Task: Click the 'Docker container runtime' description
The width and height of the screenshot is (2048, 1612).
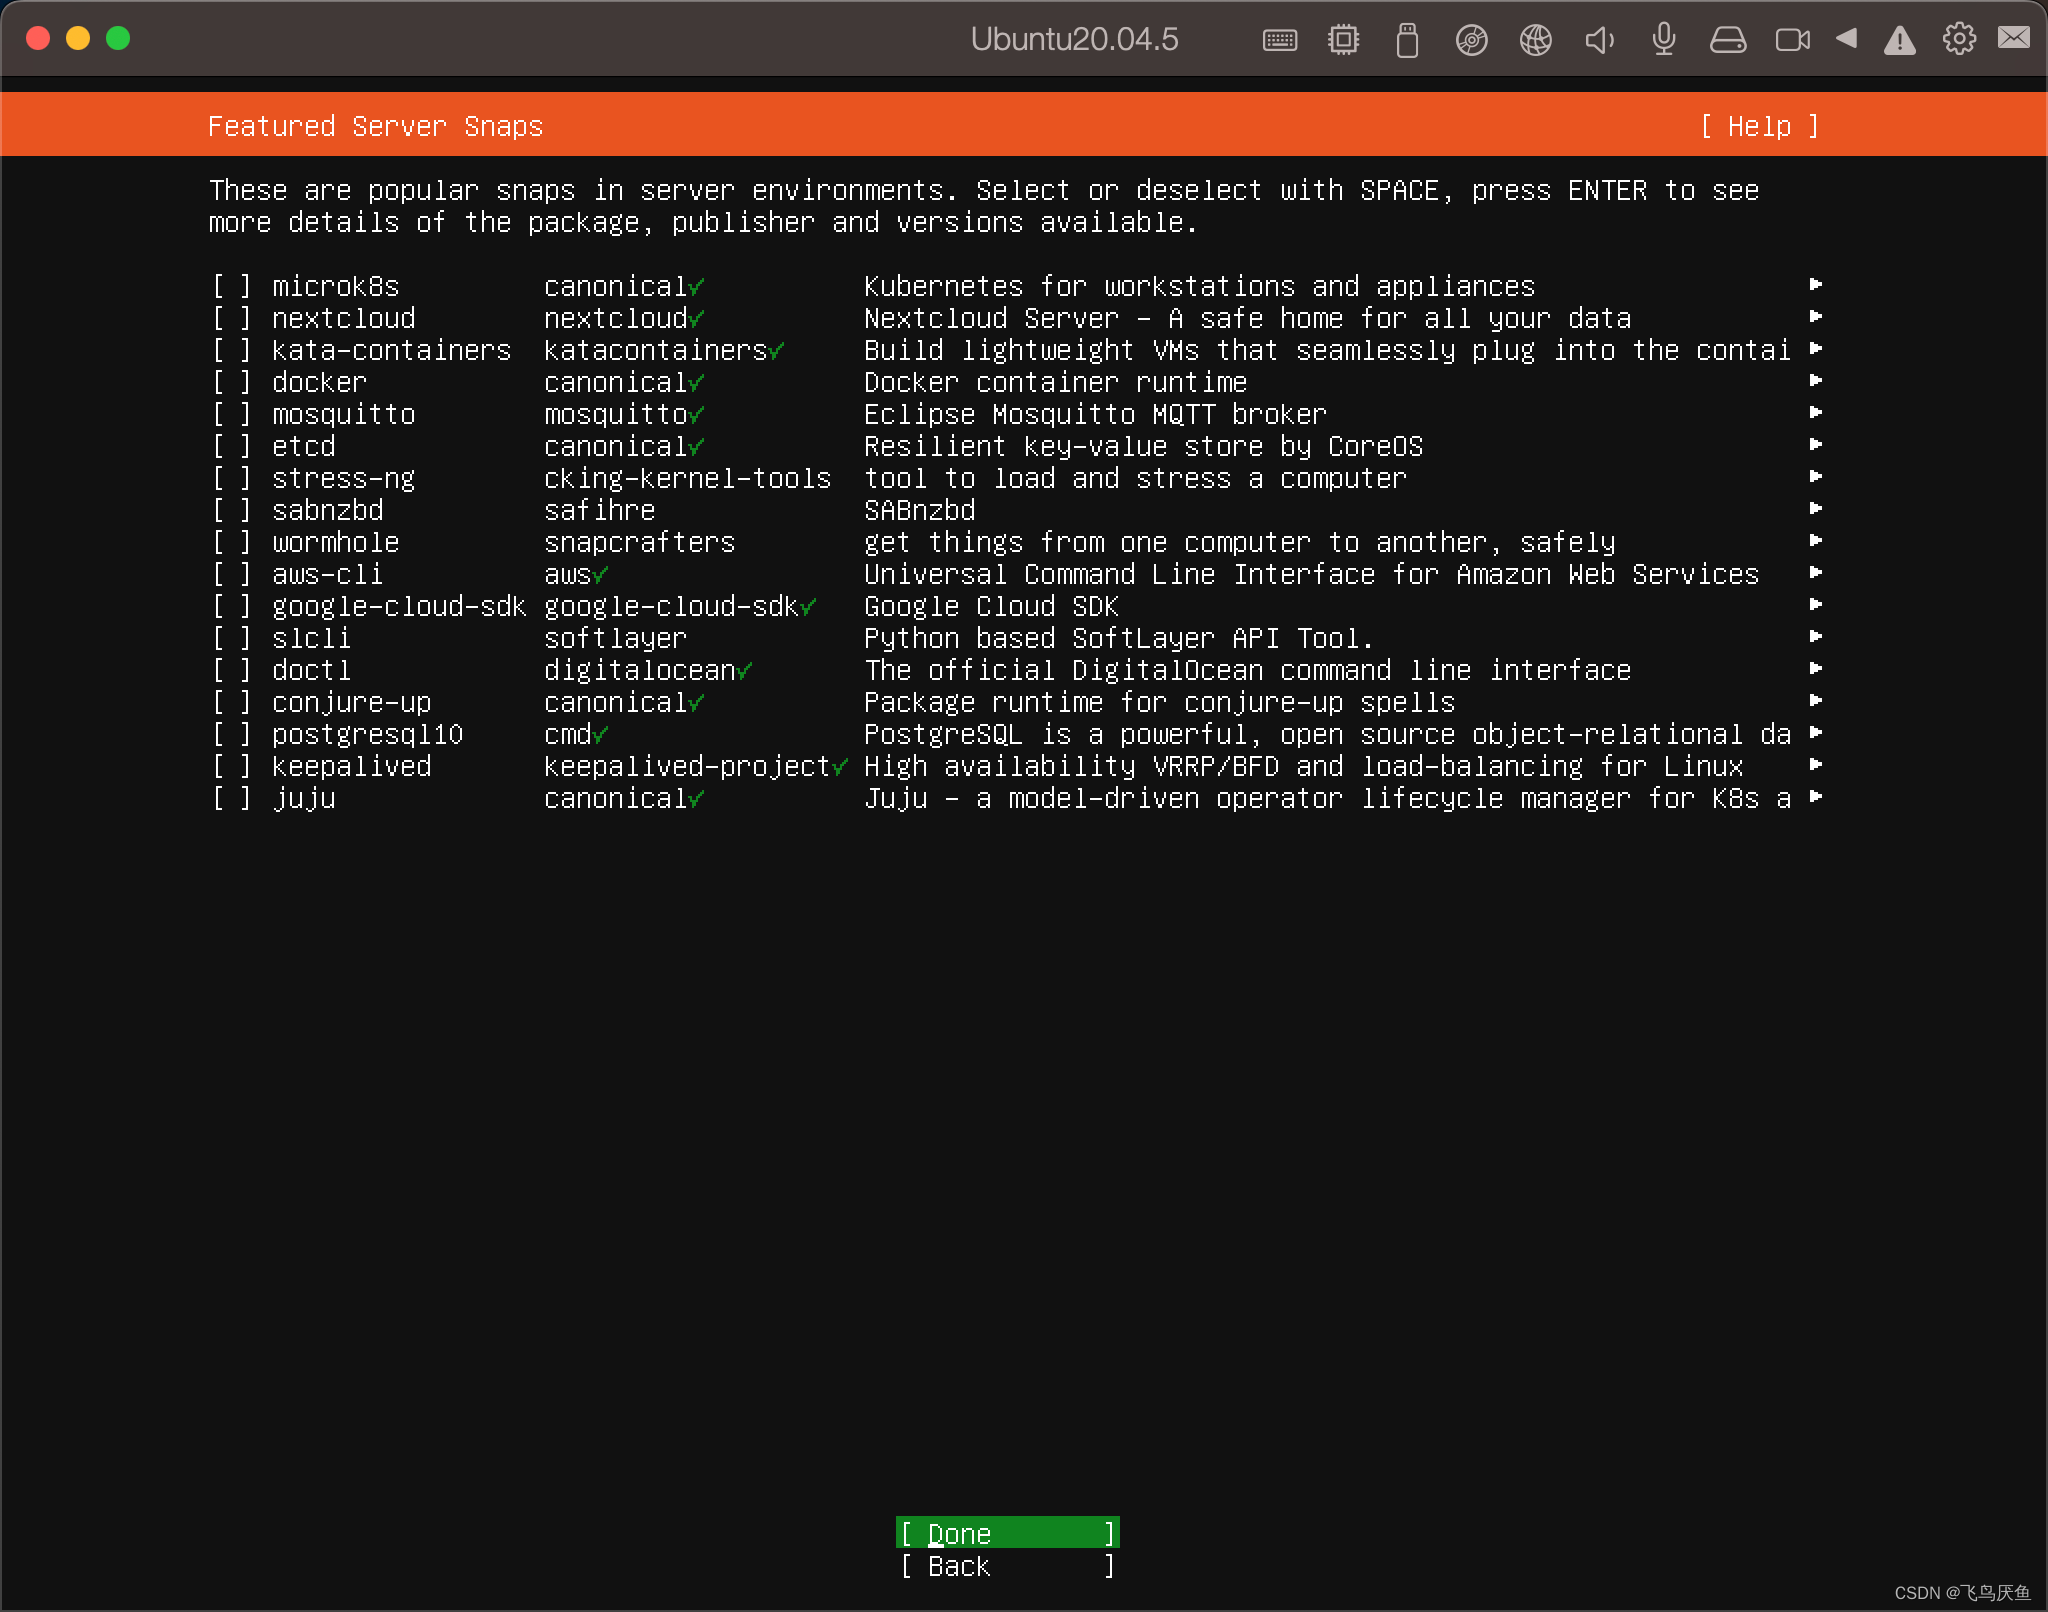Action: [x=1056, y=383]
